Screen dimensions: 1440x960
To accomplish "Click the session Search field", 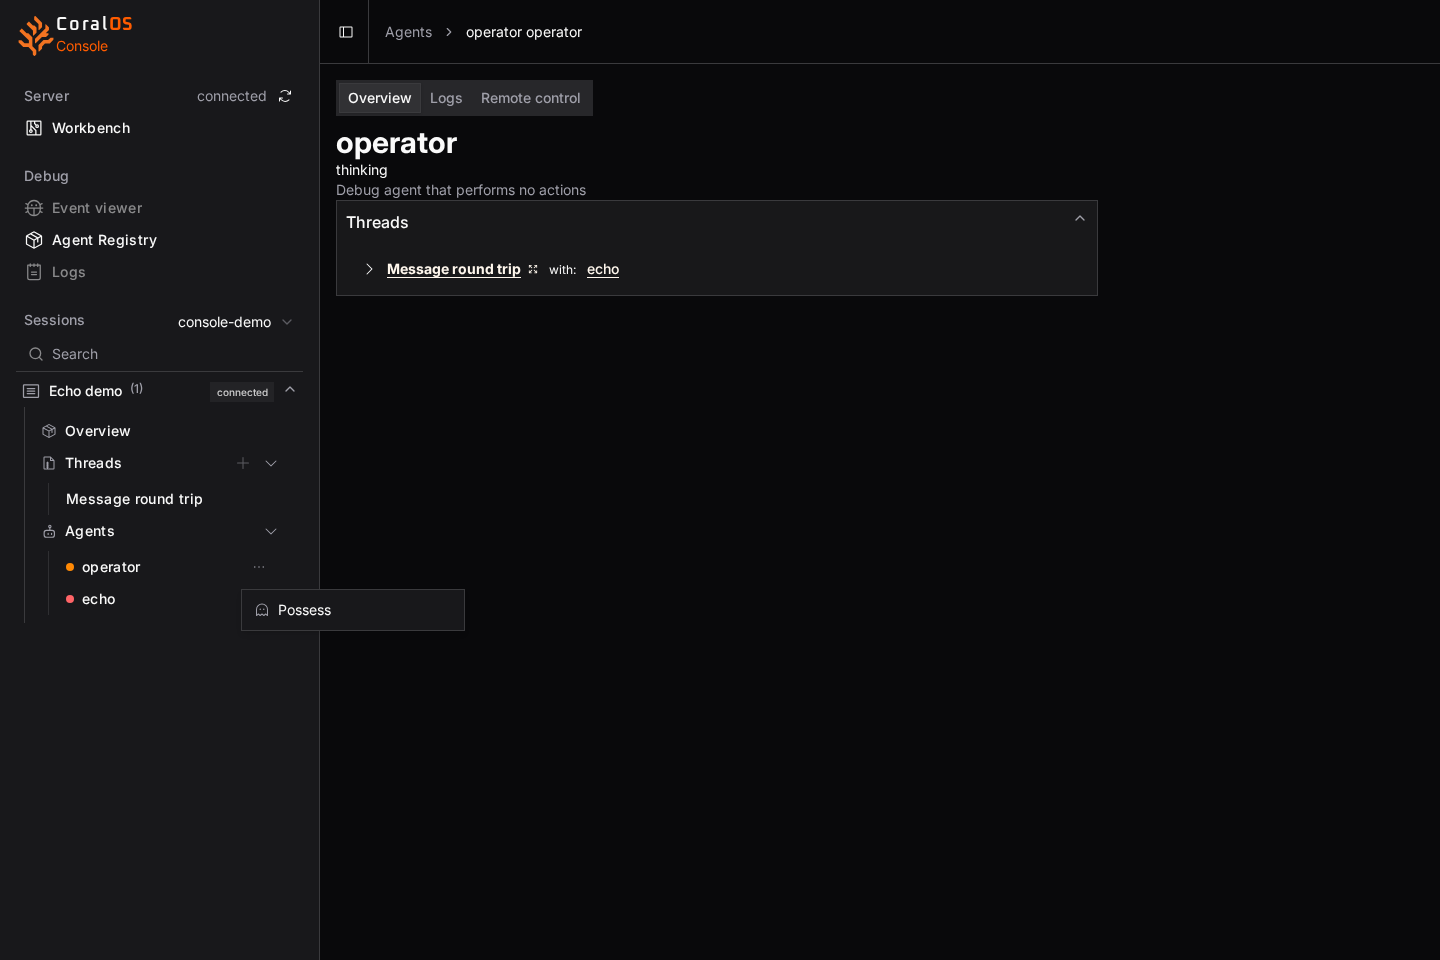I will coord(159,354).
